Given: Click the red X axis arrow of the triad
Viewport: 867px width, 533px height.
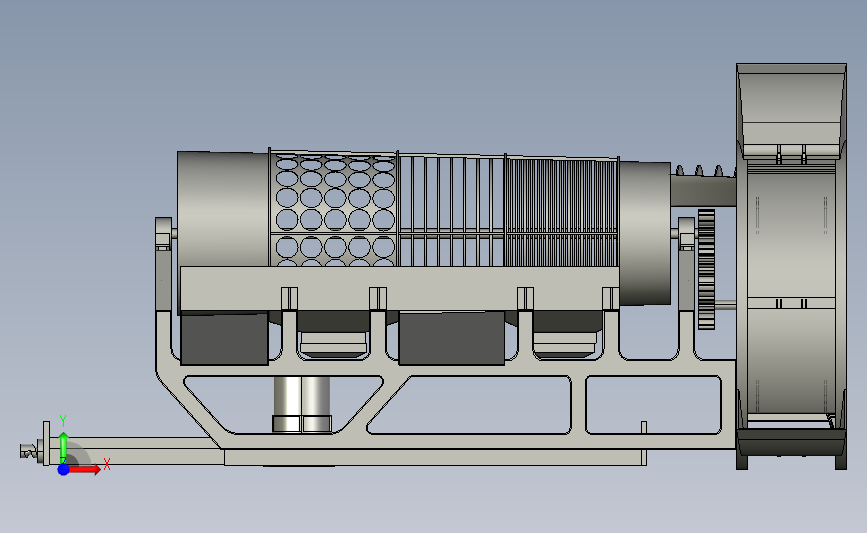Looking at the screenshot, I should 86,469.
